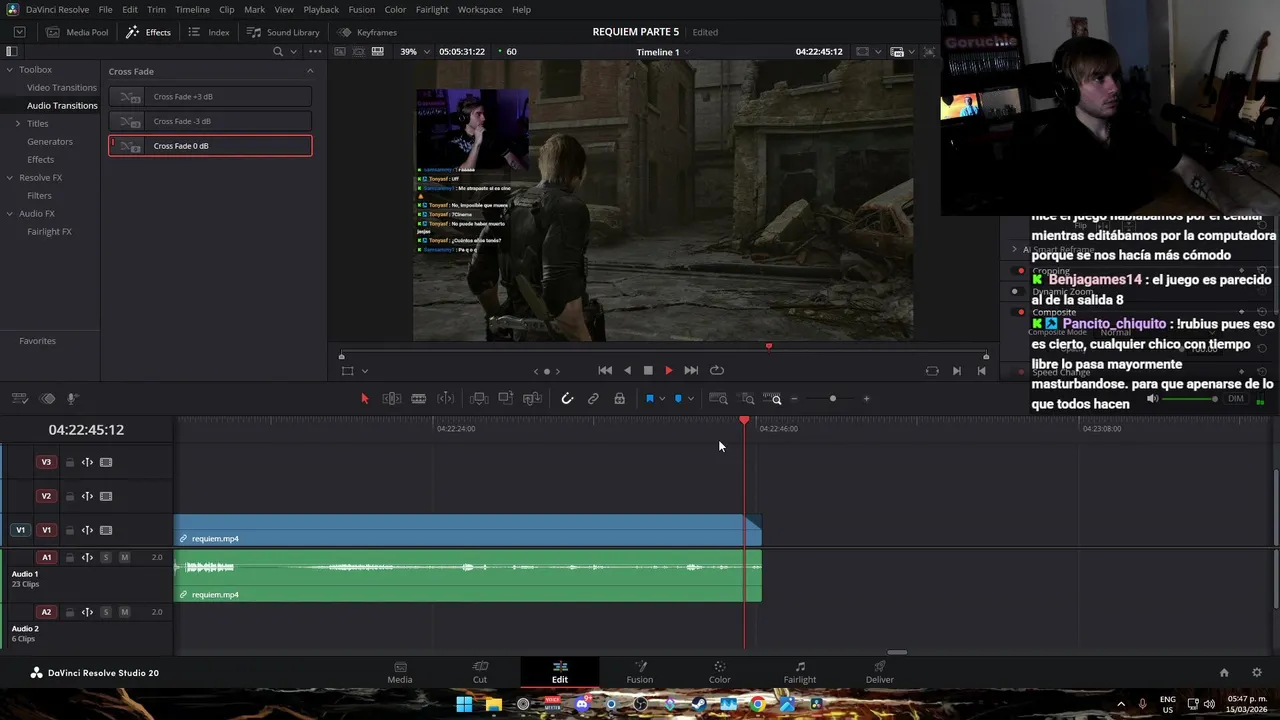Click the Overwrite Clip tool icon
This screenshot has height=720, width=1280.
tap(506, 399)
